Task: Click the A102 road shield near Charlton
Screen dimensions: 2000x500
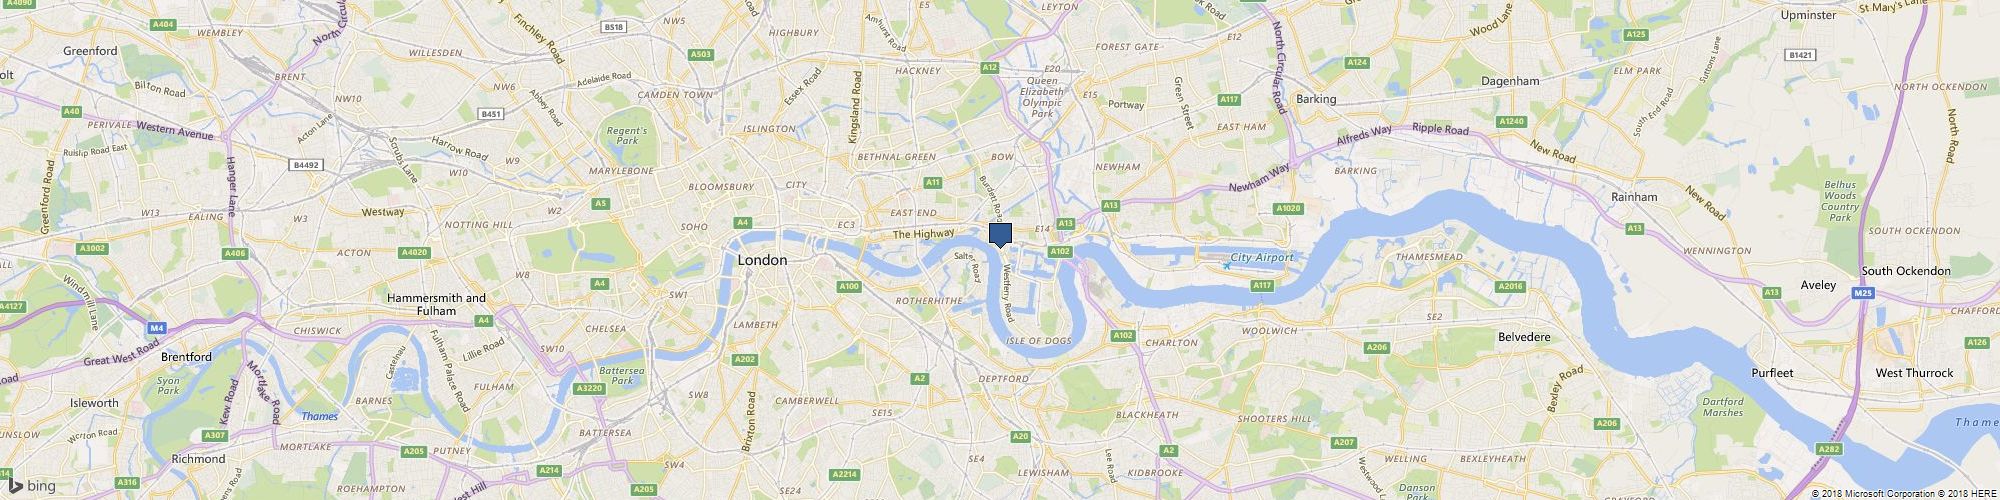Action: coord(1123,335)
